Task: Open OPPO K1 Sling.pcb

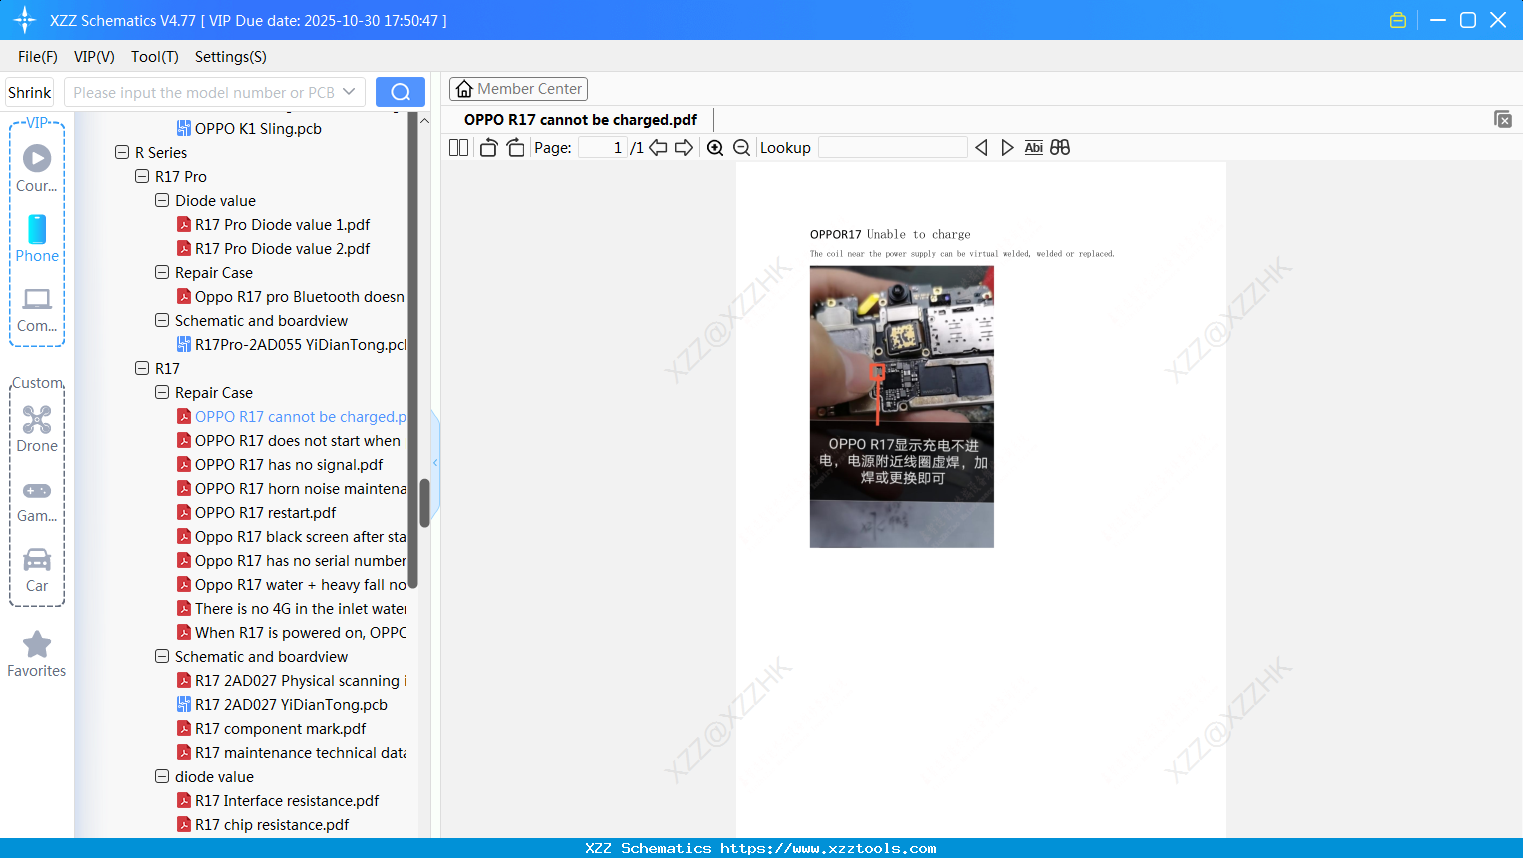Action: (258, 129)
